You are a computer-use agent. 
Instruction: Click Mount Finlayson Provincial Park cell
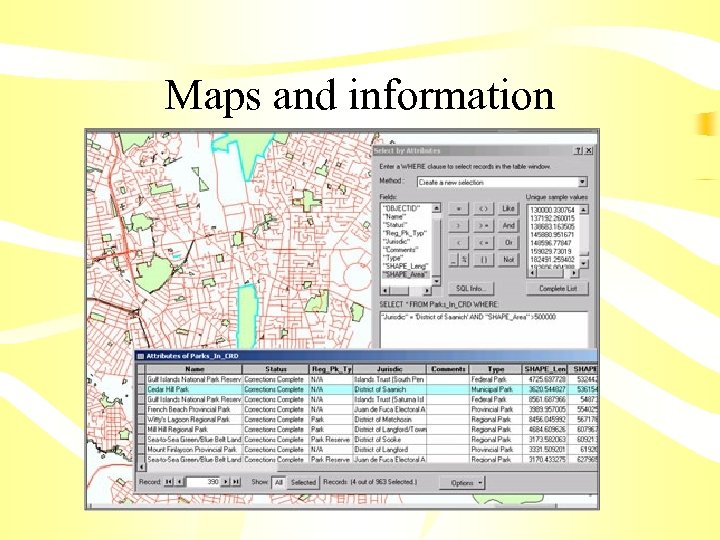point(194,450)
